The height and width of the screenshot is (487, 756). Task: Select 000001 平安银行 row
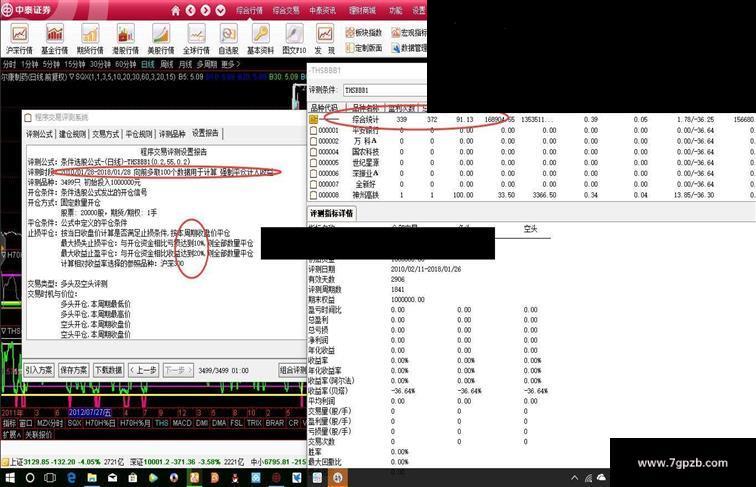click(x=531, y=130)
